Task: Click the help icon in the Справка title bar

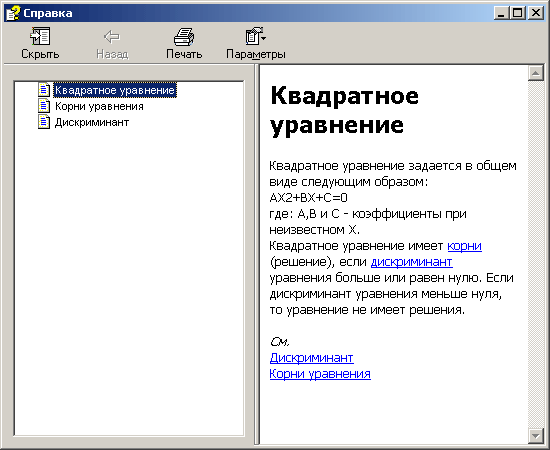Action: coord(13,13)
